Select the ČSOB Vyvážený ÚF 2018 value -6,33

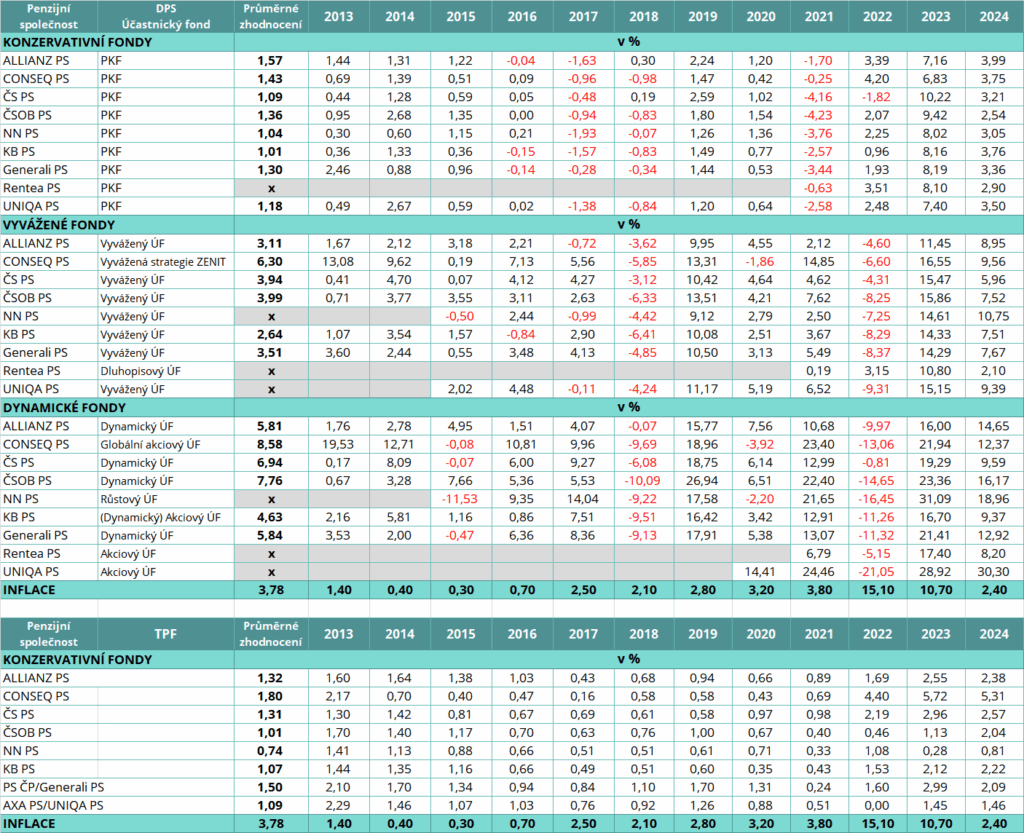click(x=643, y=298)
